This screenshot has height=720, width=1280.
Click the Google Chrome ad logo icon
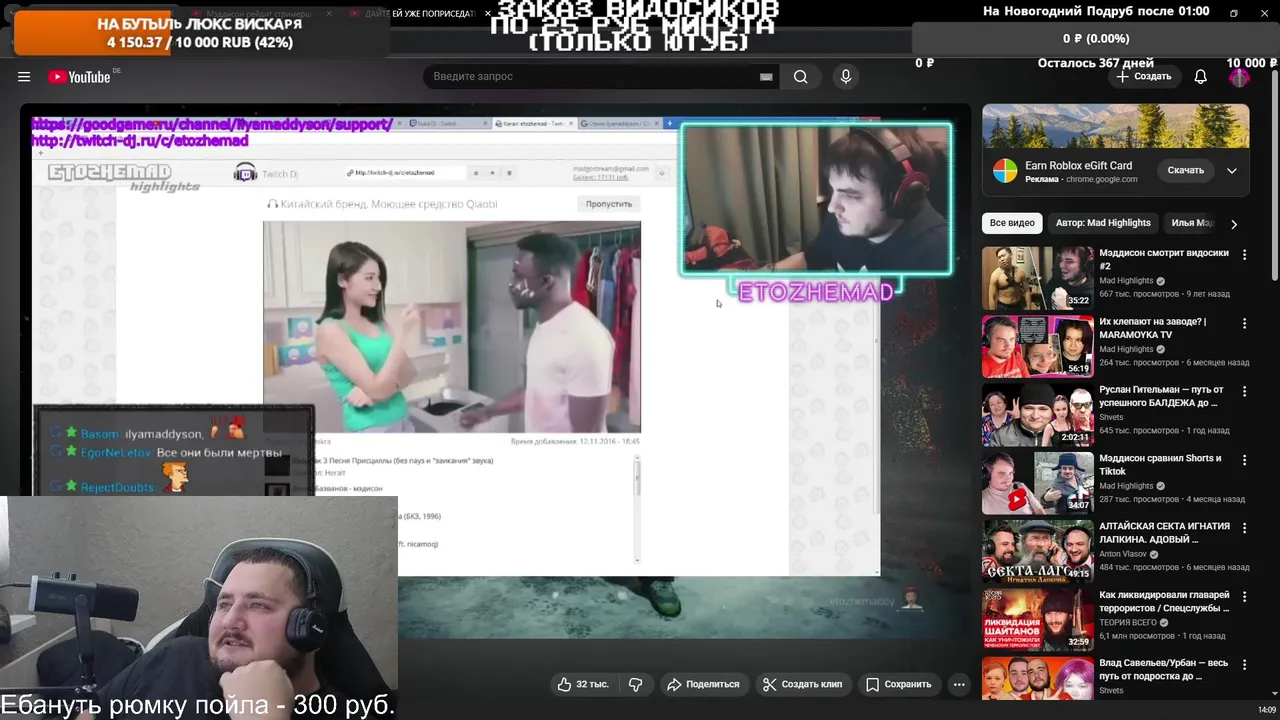pos(1004,171)
